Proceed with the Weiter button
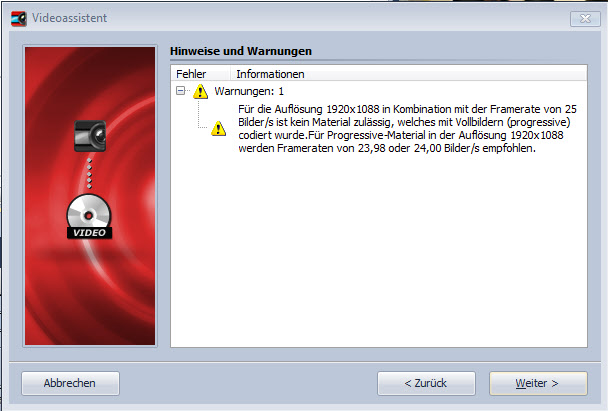The height and width of the screenshot is (411, 608). (x=537, y=383)
